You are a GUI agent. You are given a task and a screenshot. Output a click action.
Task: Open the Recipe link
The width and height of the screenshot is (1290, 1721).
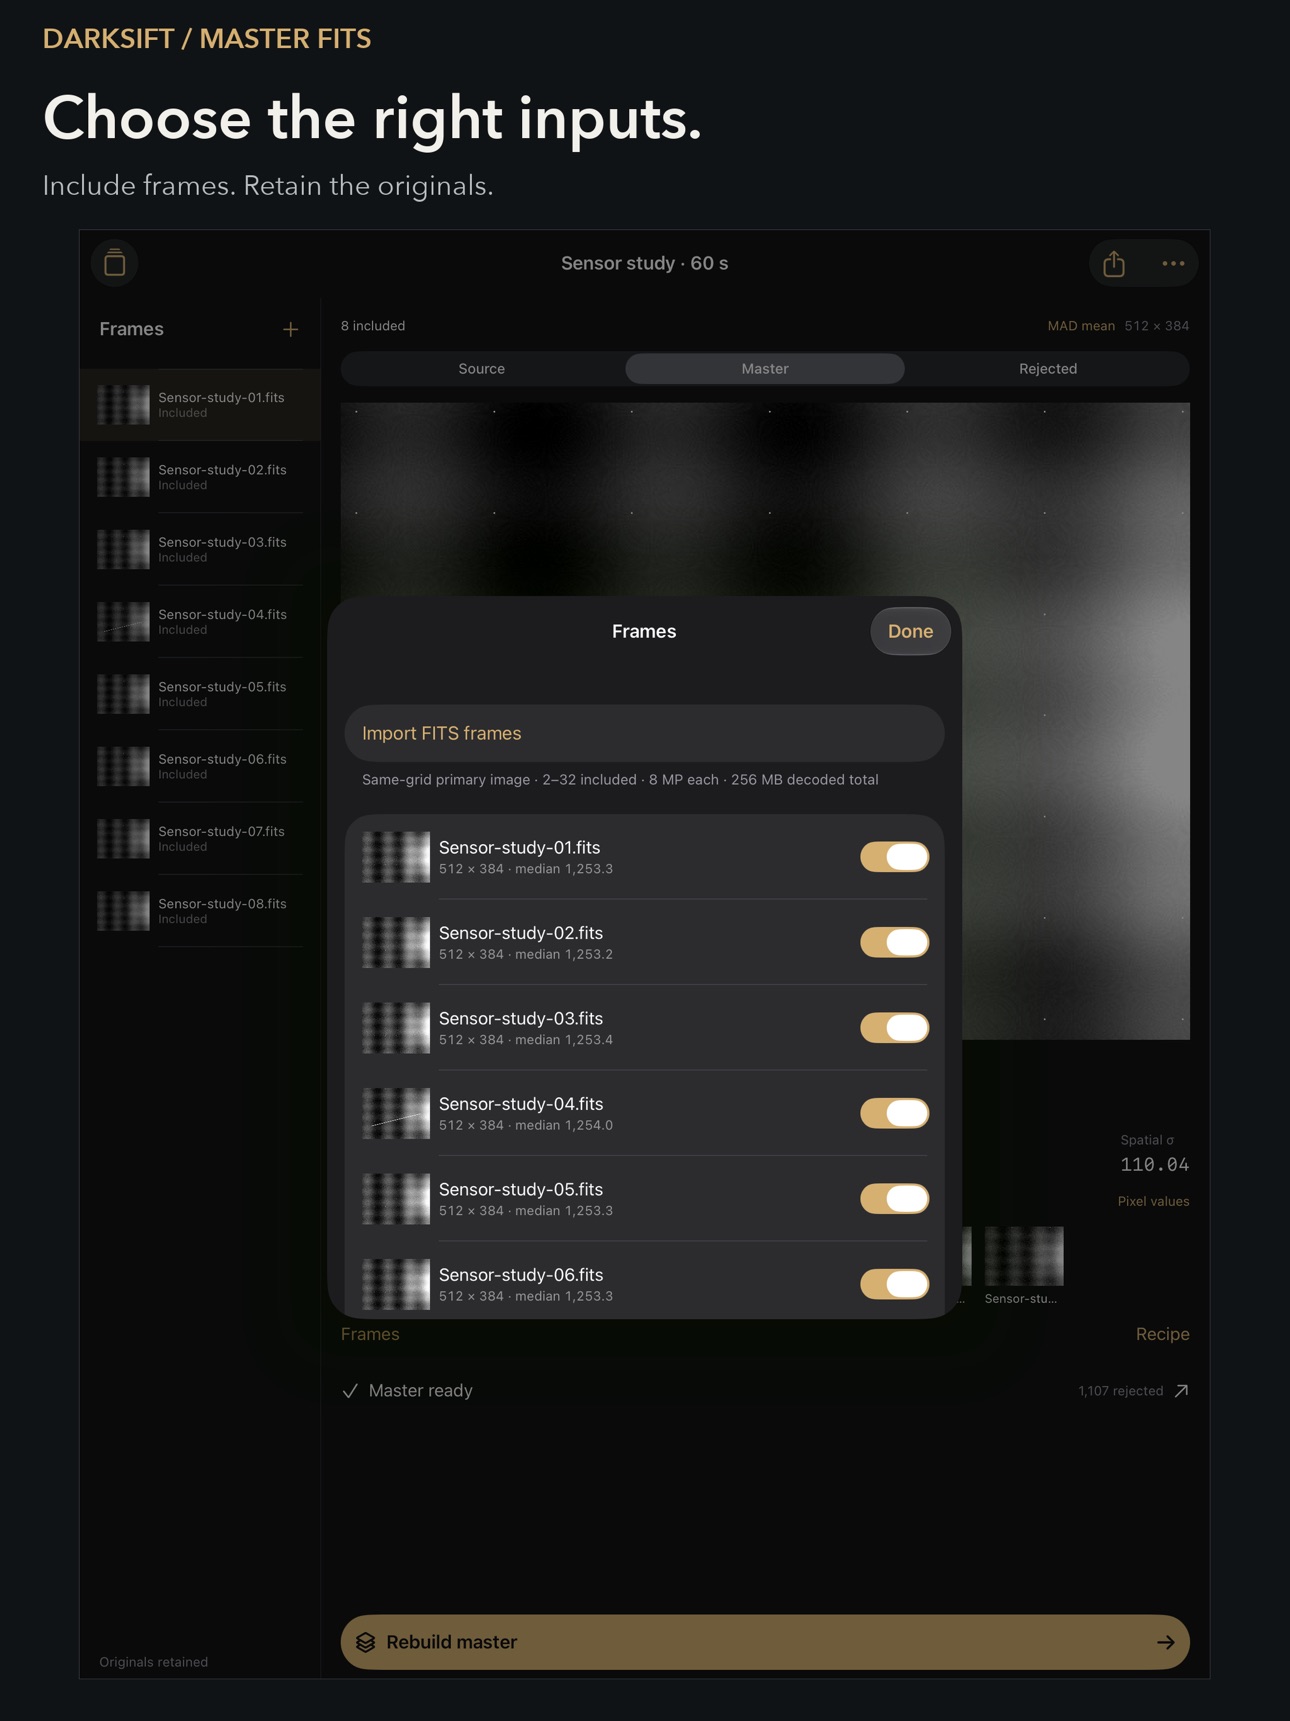pyautogui.click(x=1162, y=1334)
